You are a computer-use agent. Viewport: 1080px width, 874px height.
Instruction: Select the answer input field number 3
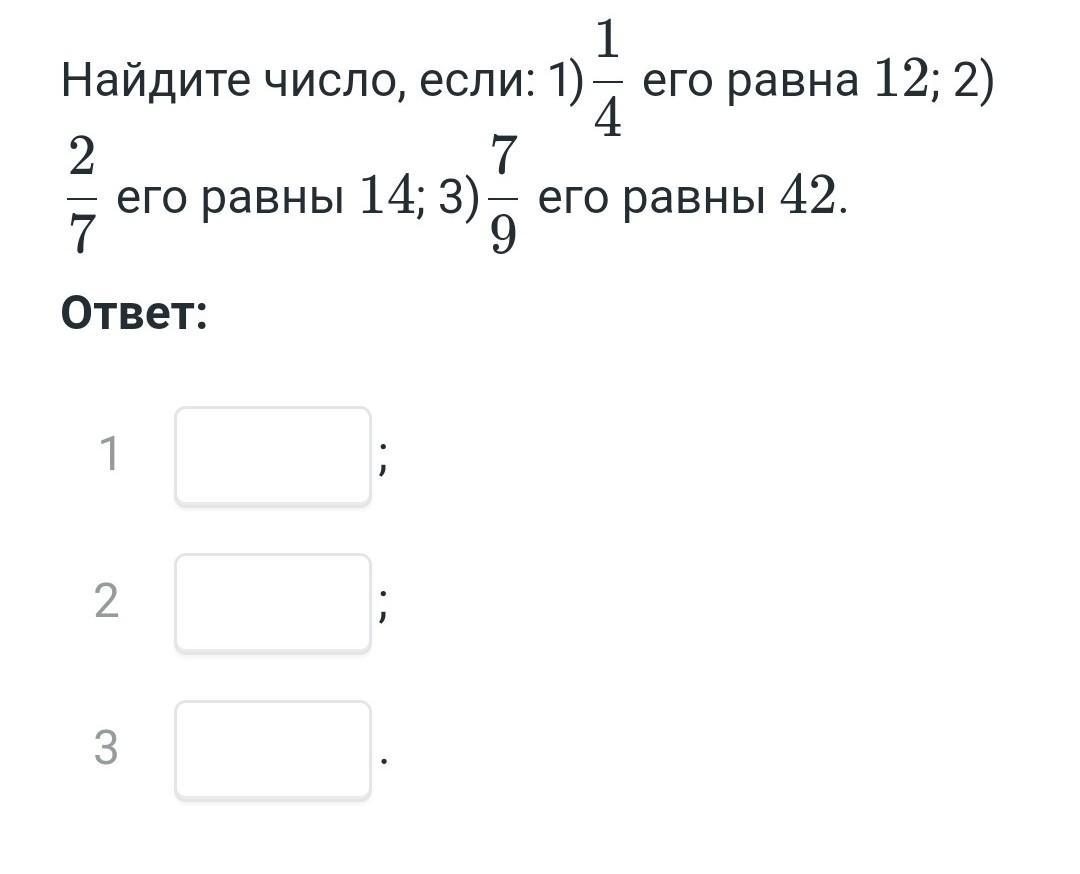click(x=273, y=749)
